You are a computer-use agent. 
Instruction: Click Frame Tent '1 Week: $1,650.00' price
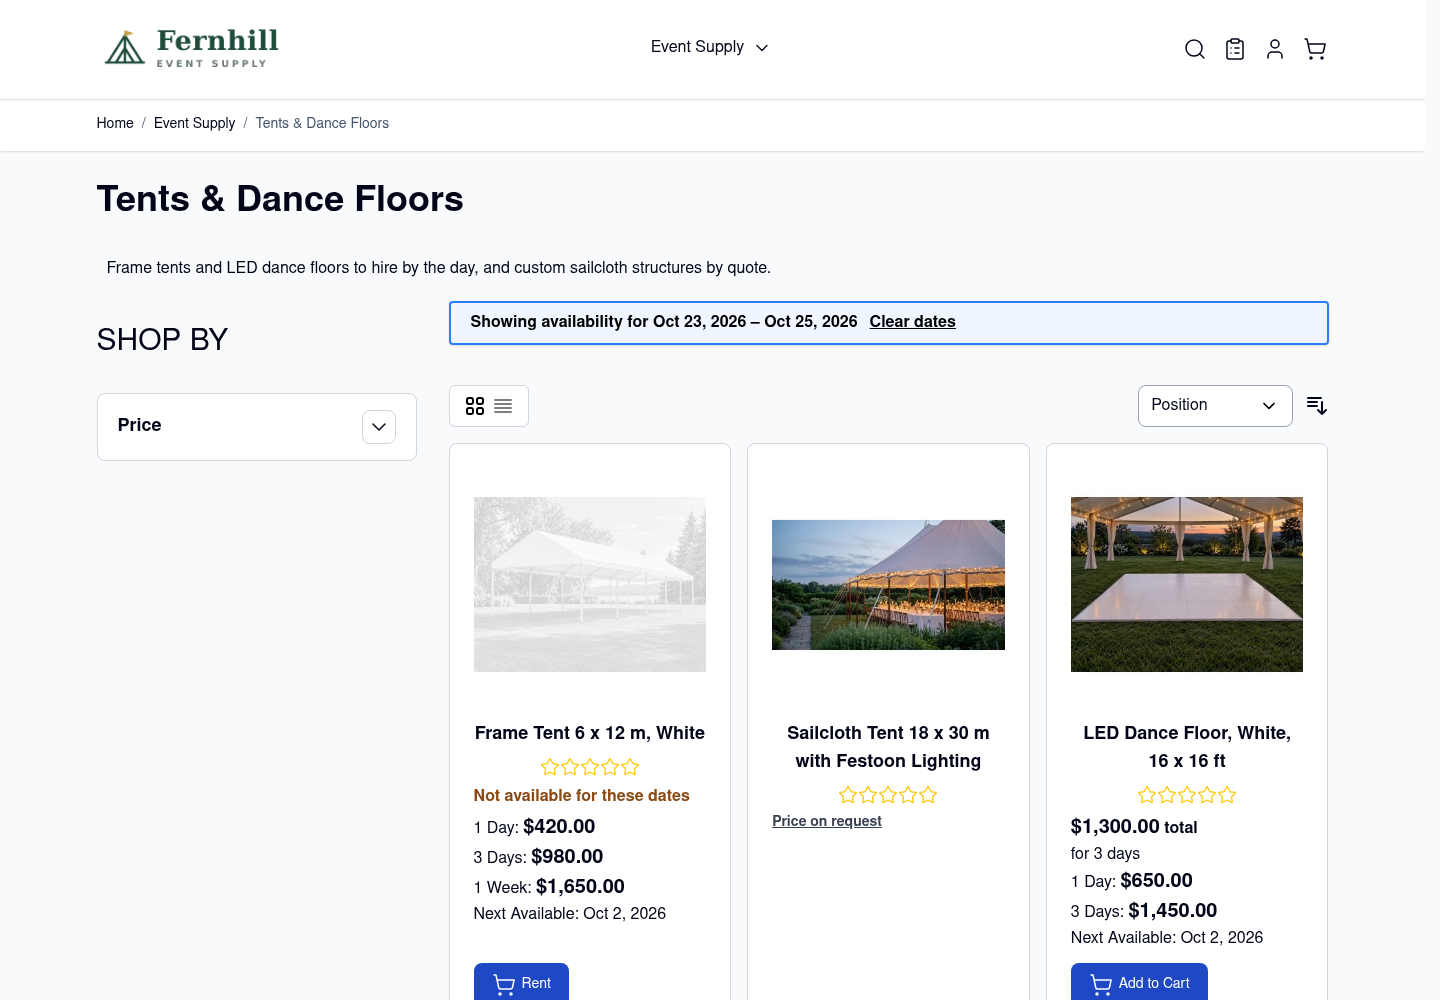(x=549, y=887)
